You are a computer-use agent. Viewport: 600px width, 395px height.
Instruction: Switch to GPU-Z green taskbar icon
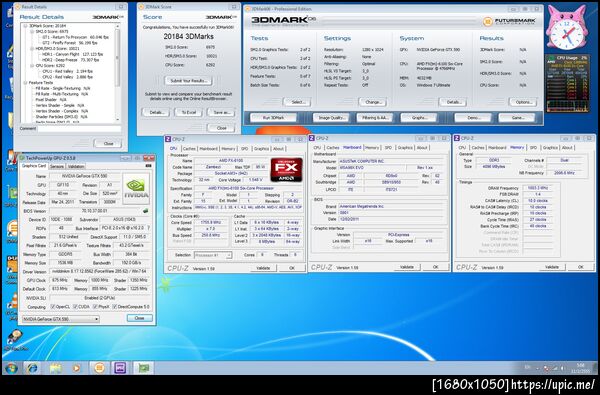(143, 368)
